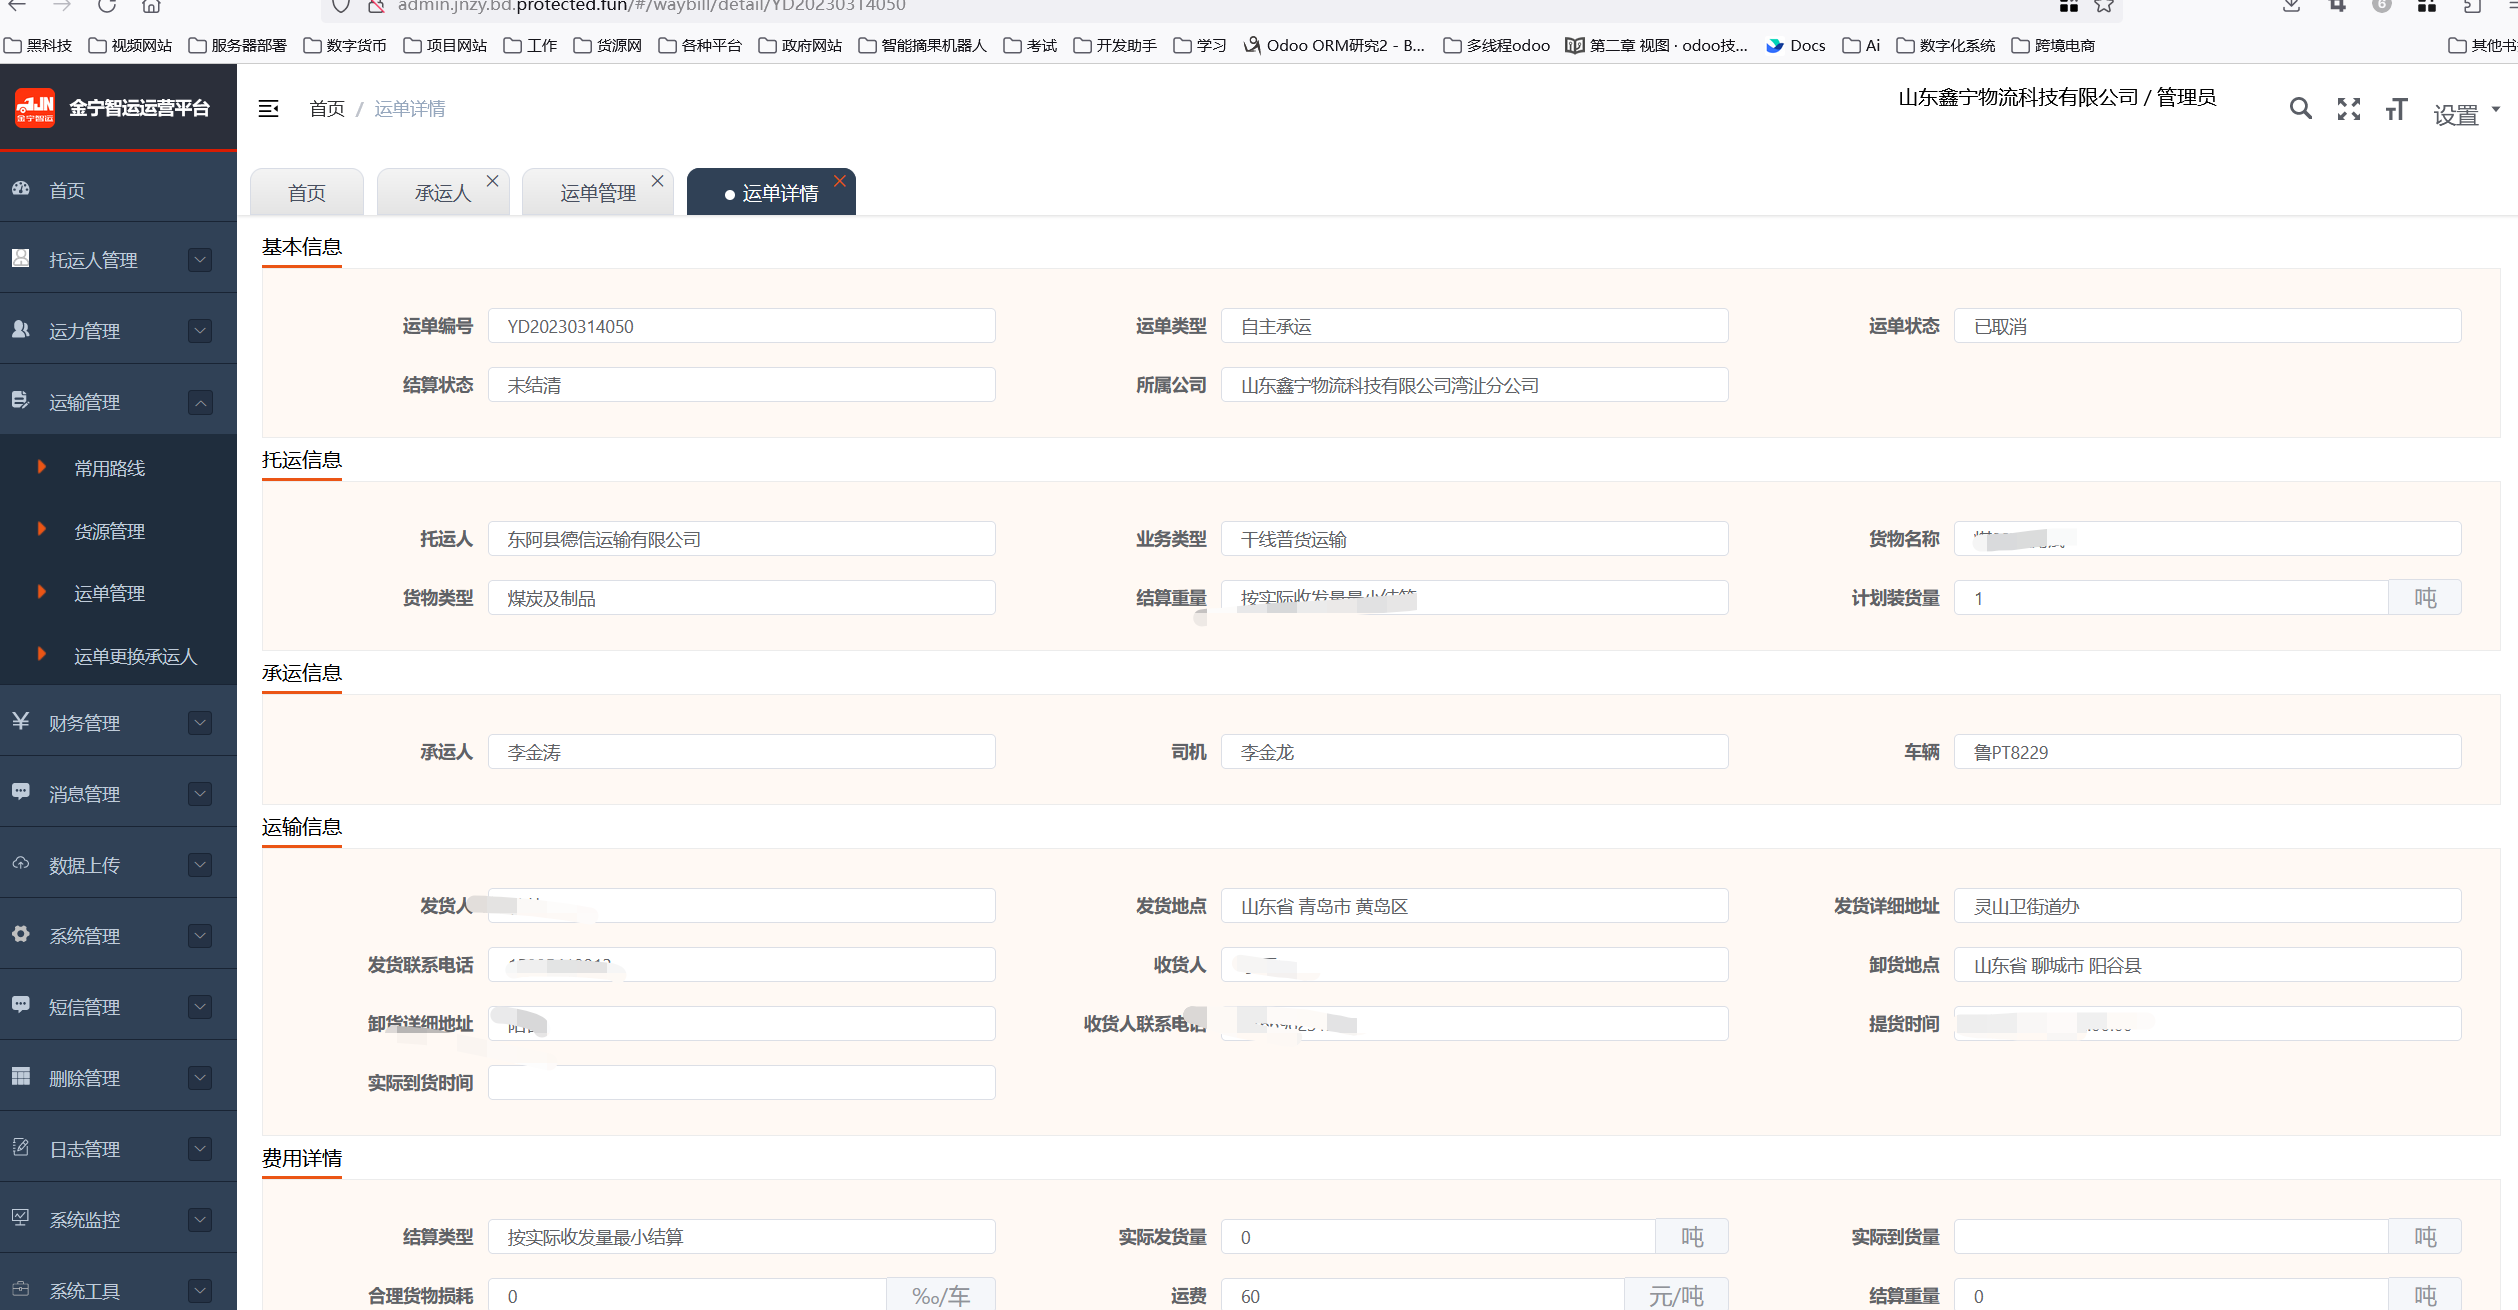
Task: Expand the 短信管理 chevron
Action: click(x=200, y=1007)
